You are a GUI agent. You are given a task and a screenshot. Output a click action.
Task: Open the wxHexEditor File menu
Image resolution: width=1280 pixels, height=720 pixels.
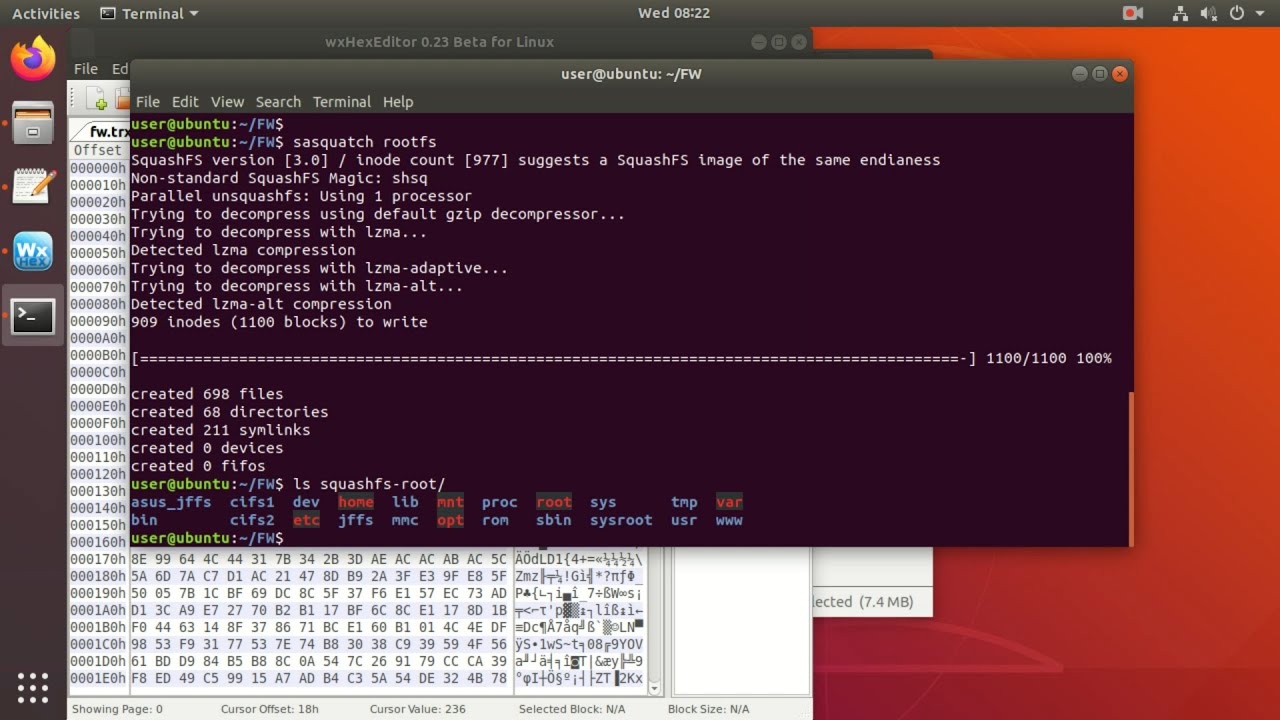point(86,68)
